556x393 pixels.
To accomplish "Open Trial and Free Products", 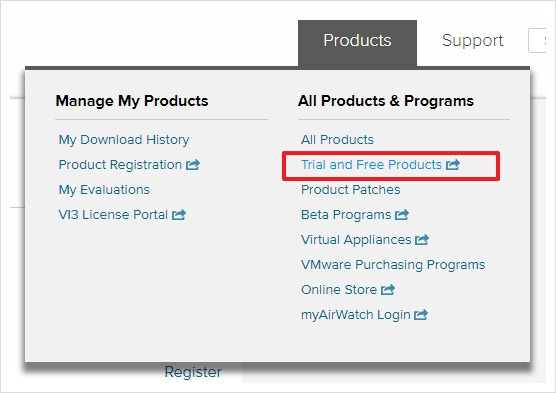I will click(371, 165).
